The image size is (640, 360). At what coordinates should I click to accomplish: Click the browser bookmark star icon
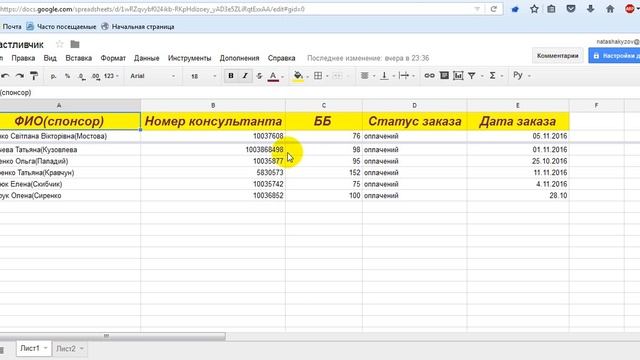534,9
